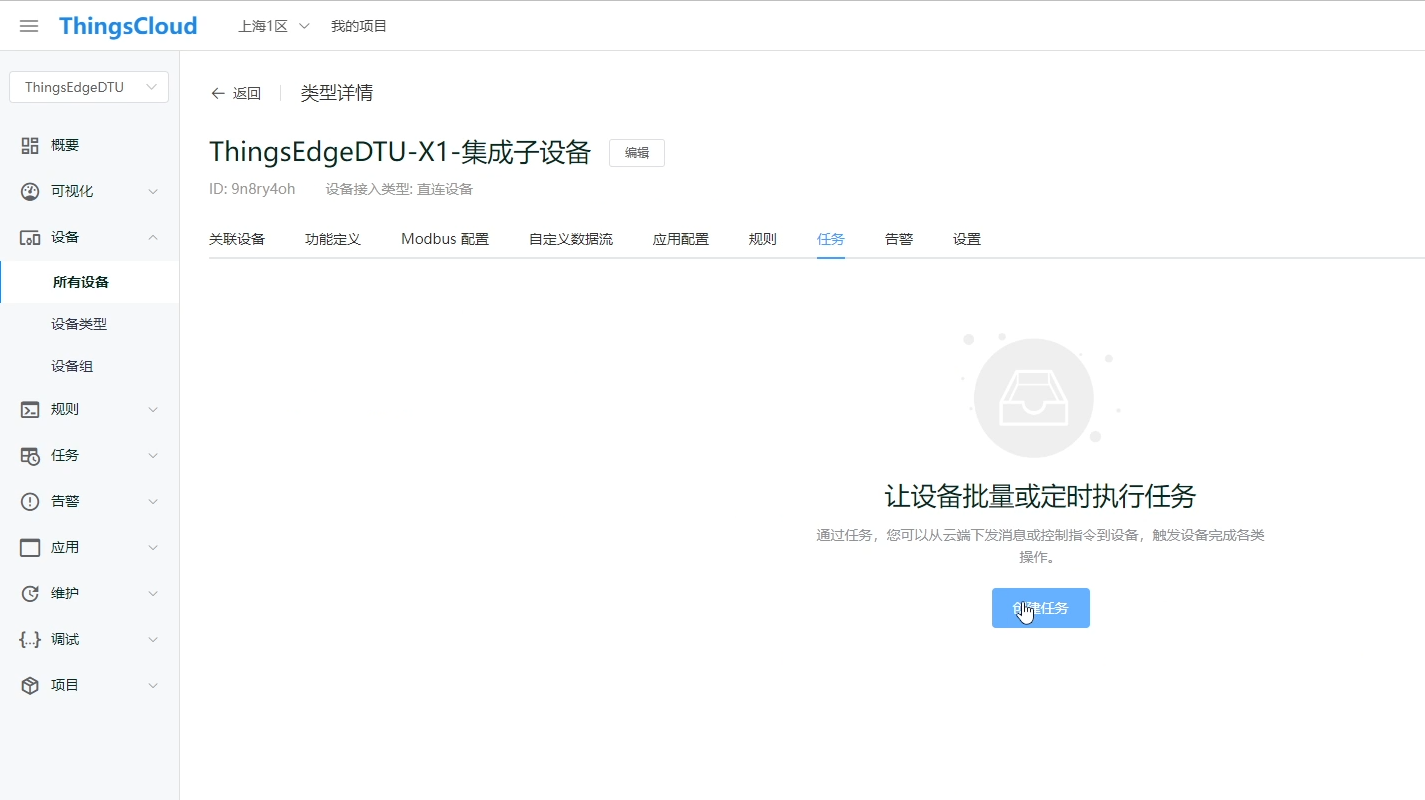1425x800 pixels.
Task: Click the 告警 alert circle icon
Action: [x=30, y=501]
